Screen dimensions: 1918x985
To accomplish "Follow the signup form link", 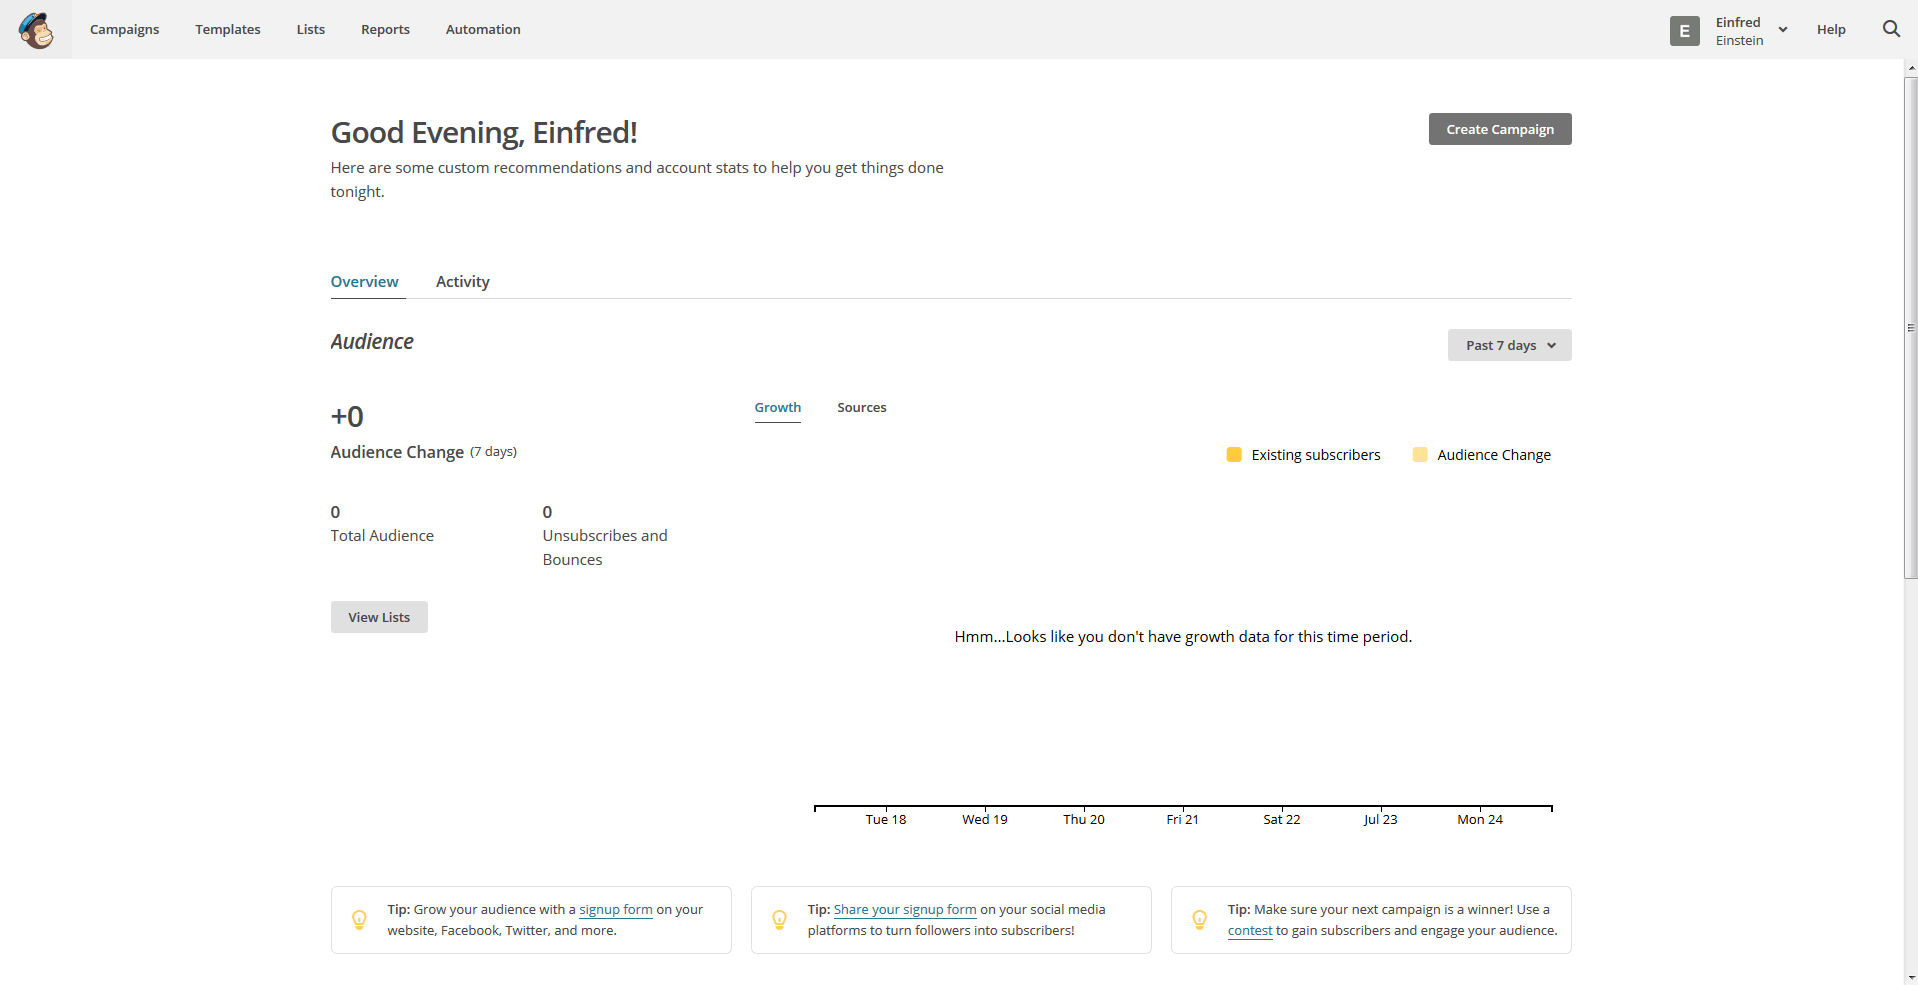I will tap(616, 910).
